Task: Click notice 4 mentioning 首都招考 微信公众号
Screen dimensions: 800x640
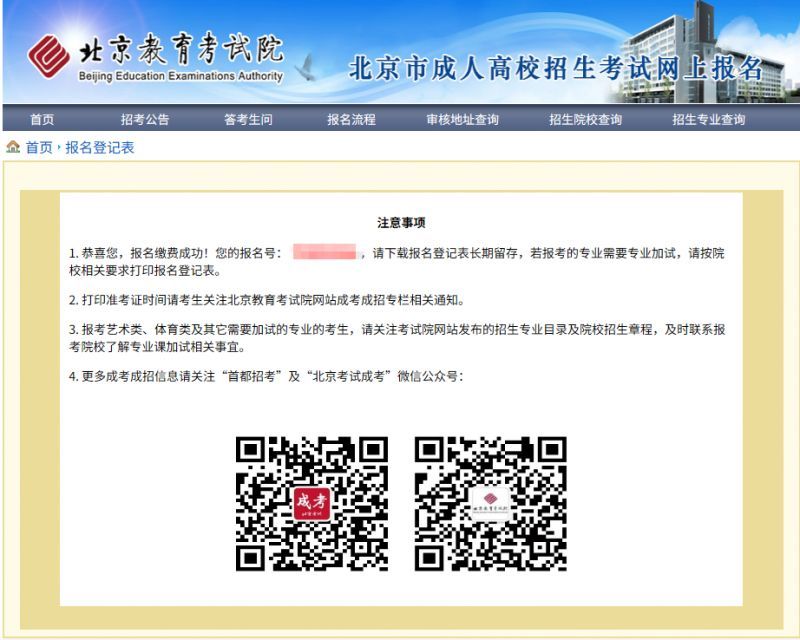Action: [x=266, y=377]
